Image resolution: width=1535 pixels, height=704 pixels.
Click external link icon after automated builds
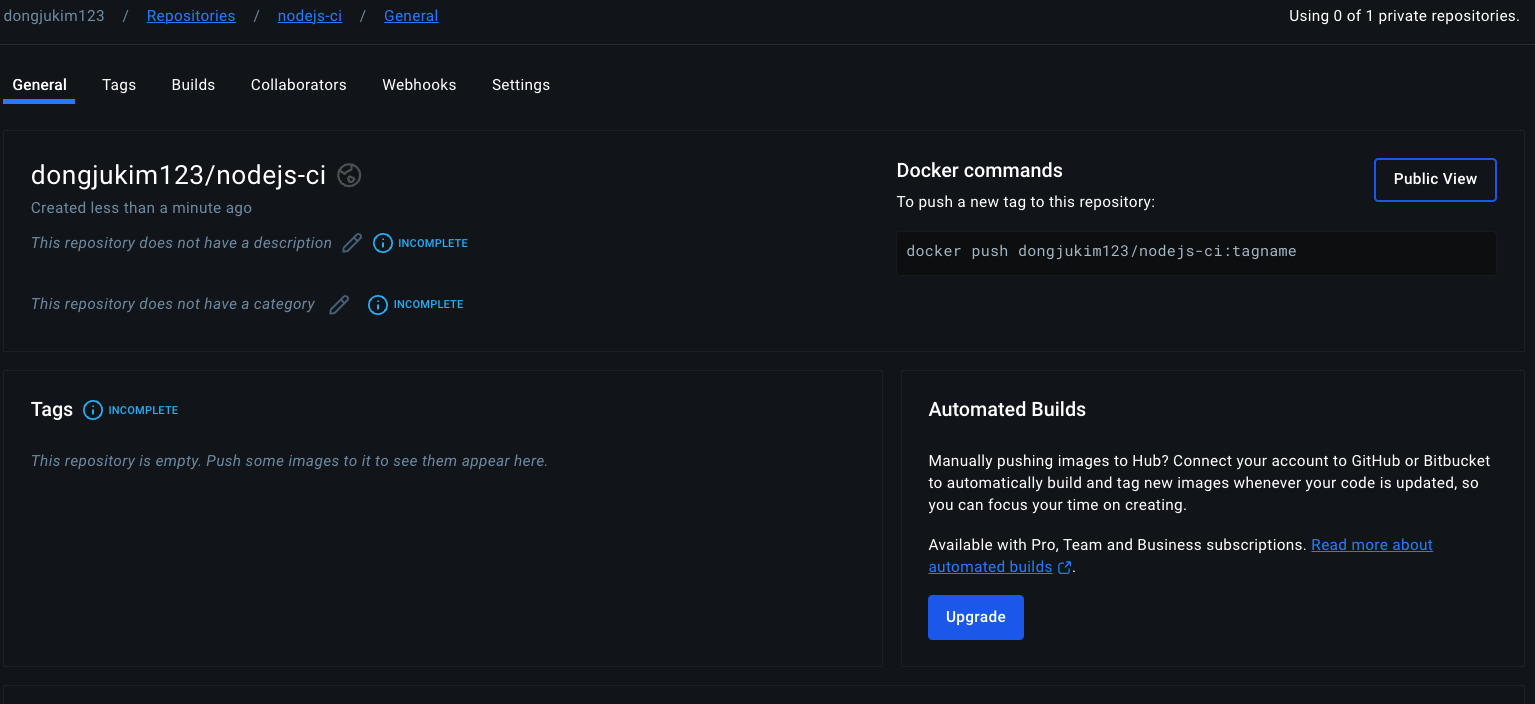tap(1065, 567)
